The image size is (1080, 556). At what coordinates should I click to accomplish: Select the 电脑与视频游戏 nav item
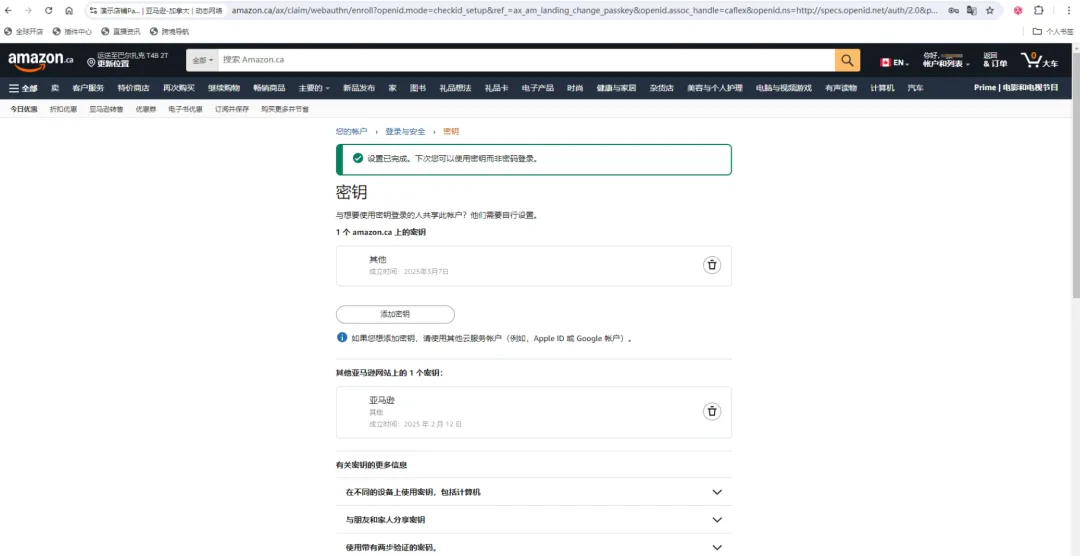point(784,88)
